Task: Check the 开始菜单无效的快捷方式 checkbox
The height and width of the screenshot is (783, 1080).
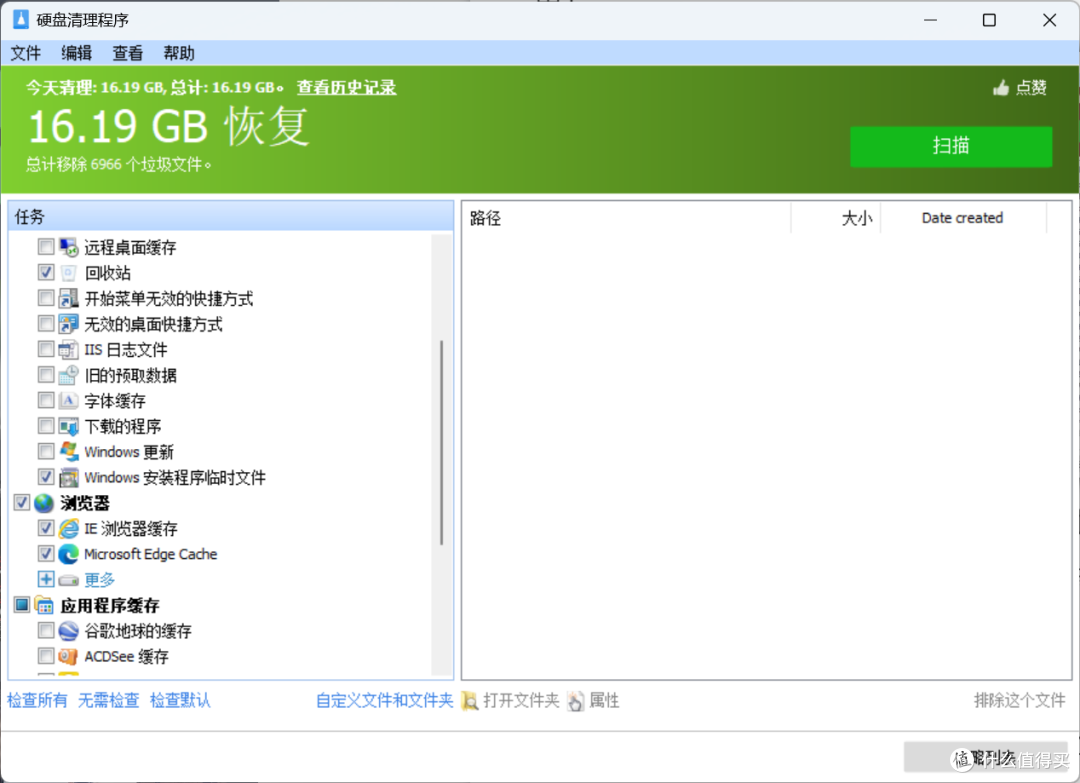Action: (45, 298)
